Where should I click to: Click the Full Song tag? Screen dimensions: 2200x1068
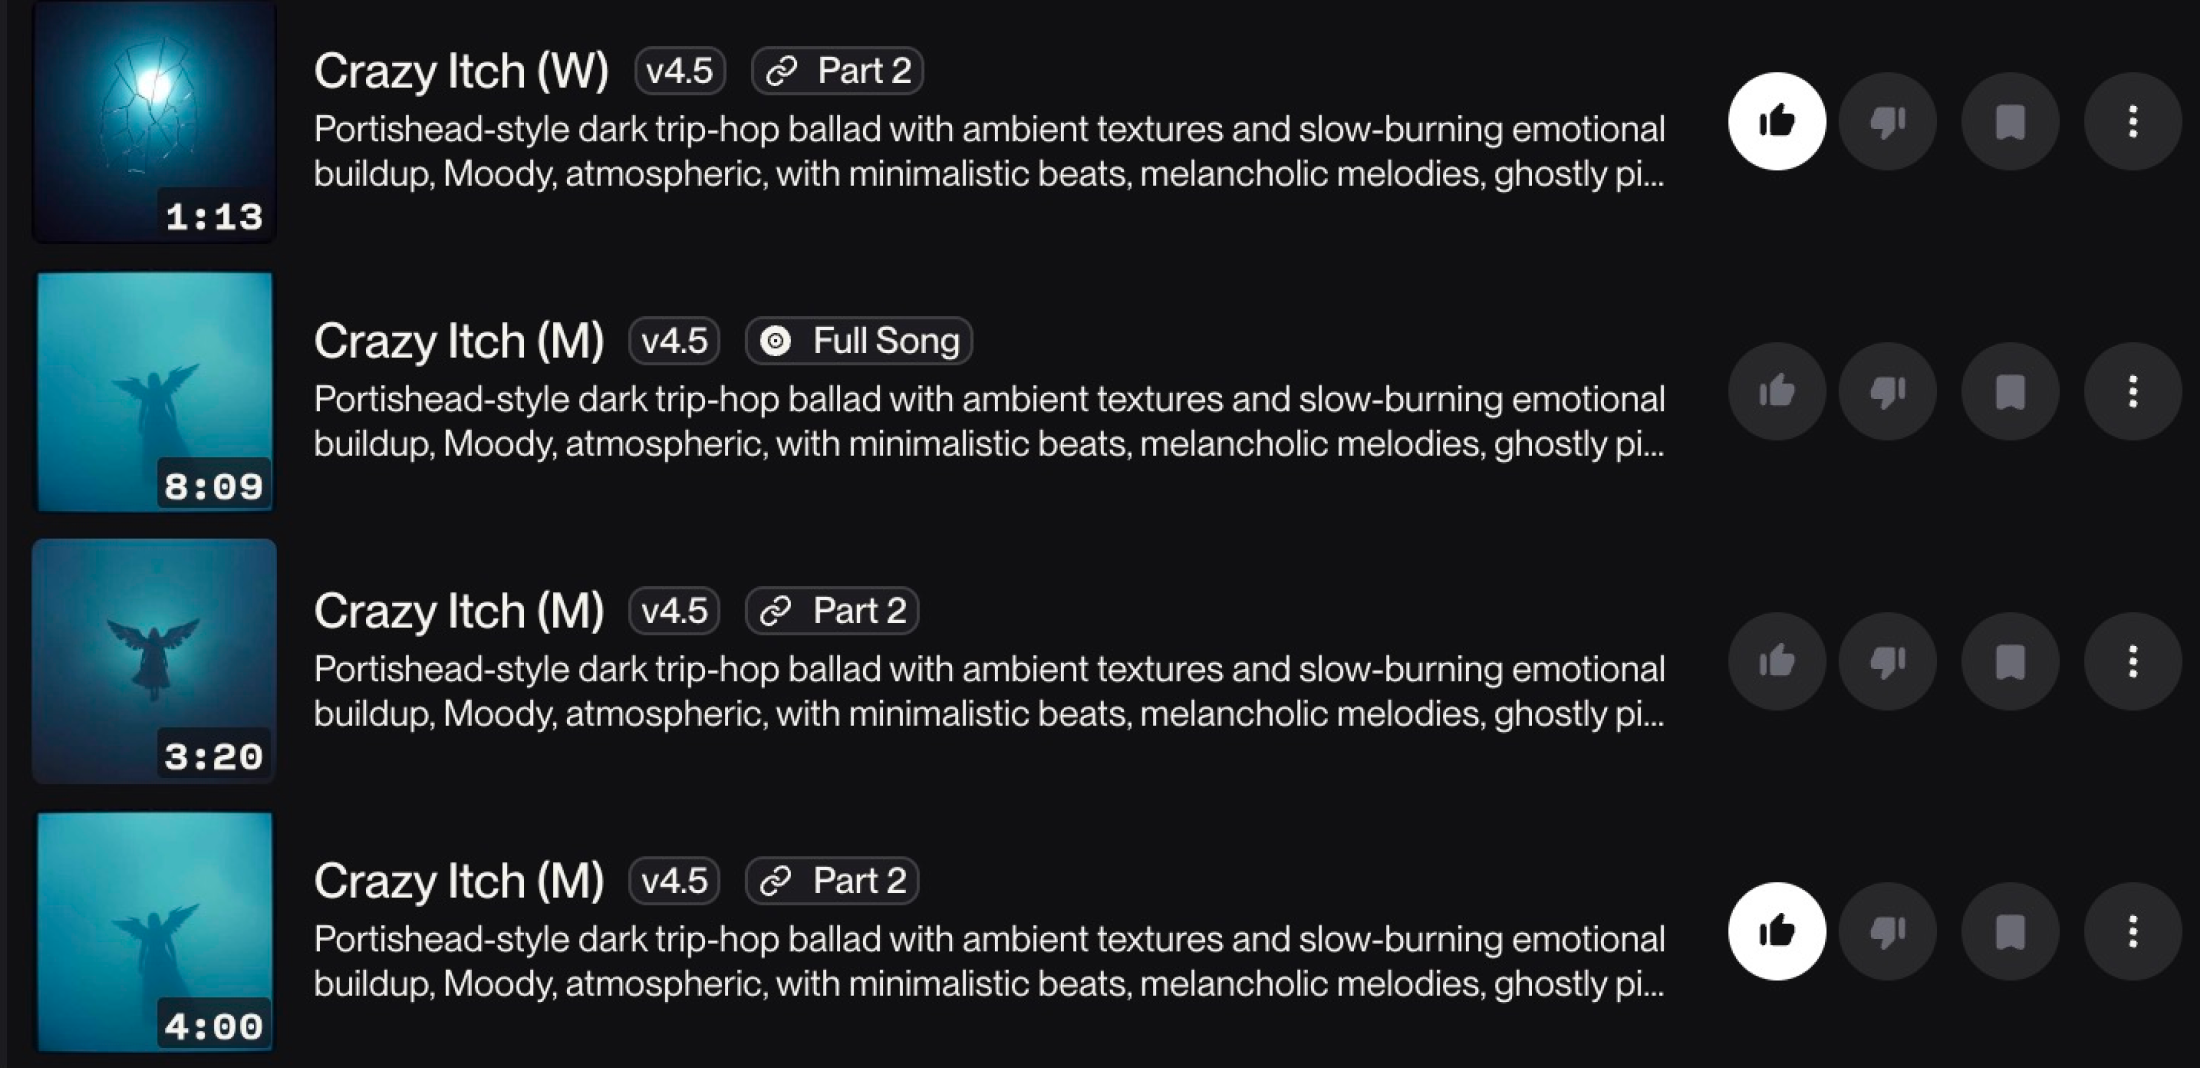pyautogui.click(x=858, y=341)
